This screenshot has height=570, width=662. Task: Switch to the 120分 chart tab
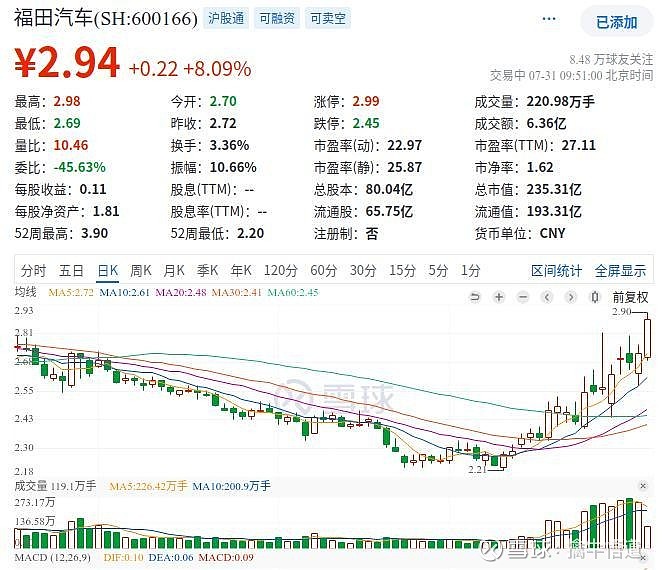pyautogui.click(x=281, y=270)
